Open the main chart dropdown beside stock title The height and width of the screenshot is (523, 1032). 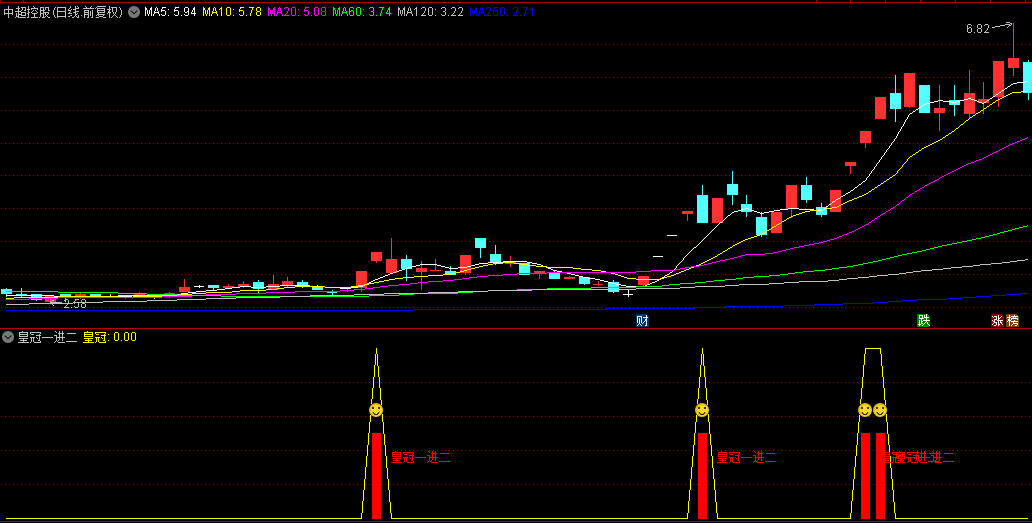[134, 13]
